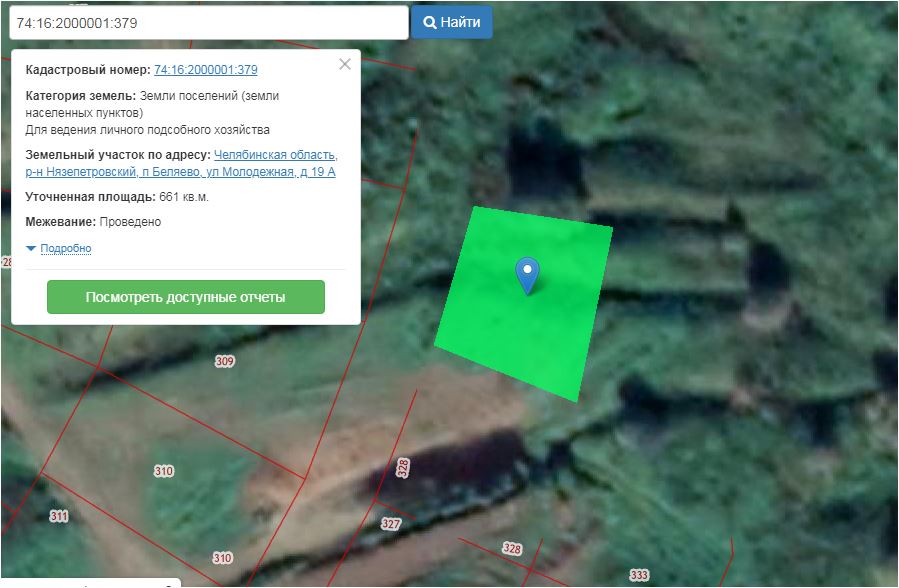This screenshot has height=588, width=899.
Task: Click the Найти search button
Action: 451,22
